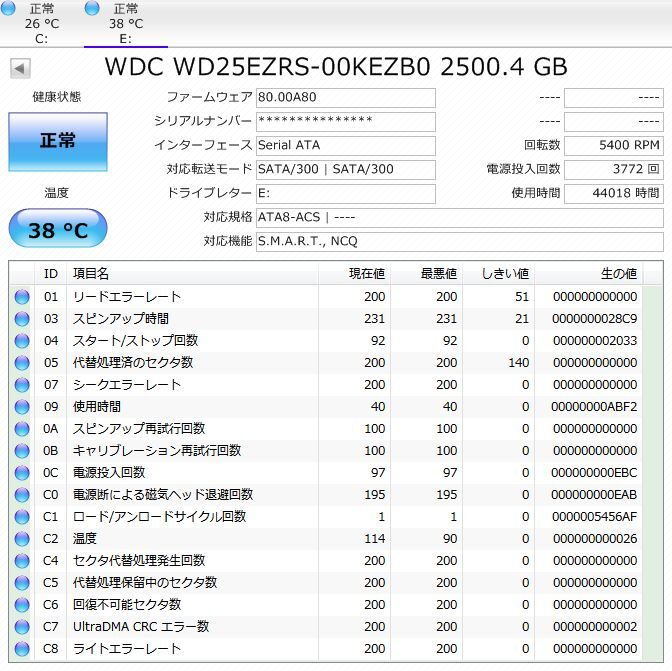Click raw value 000000000EBC
672x671 pixels.
(594, 473)
